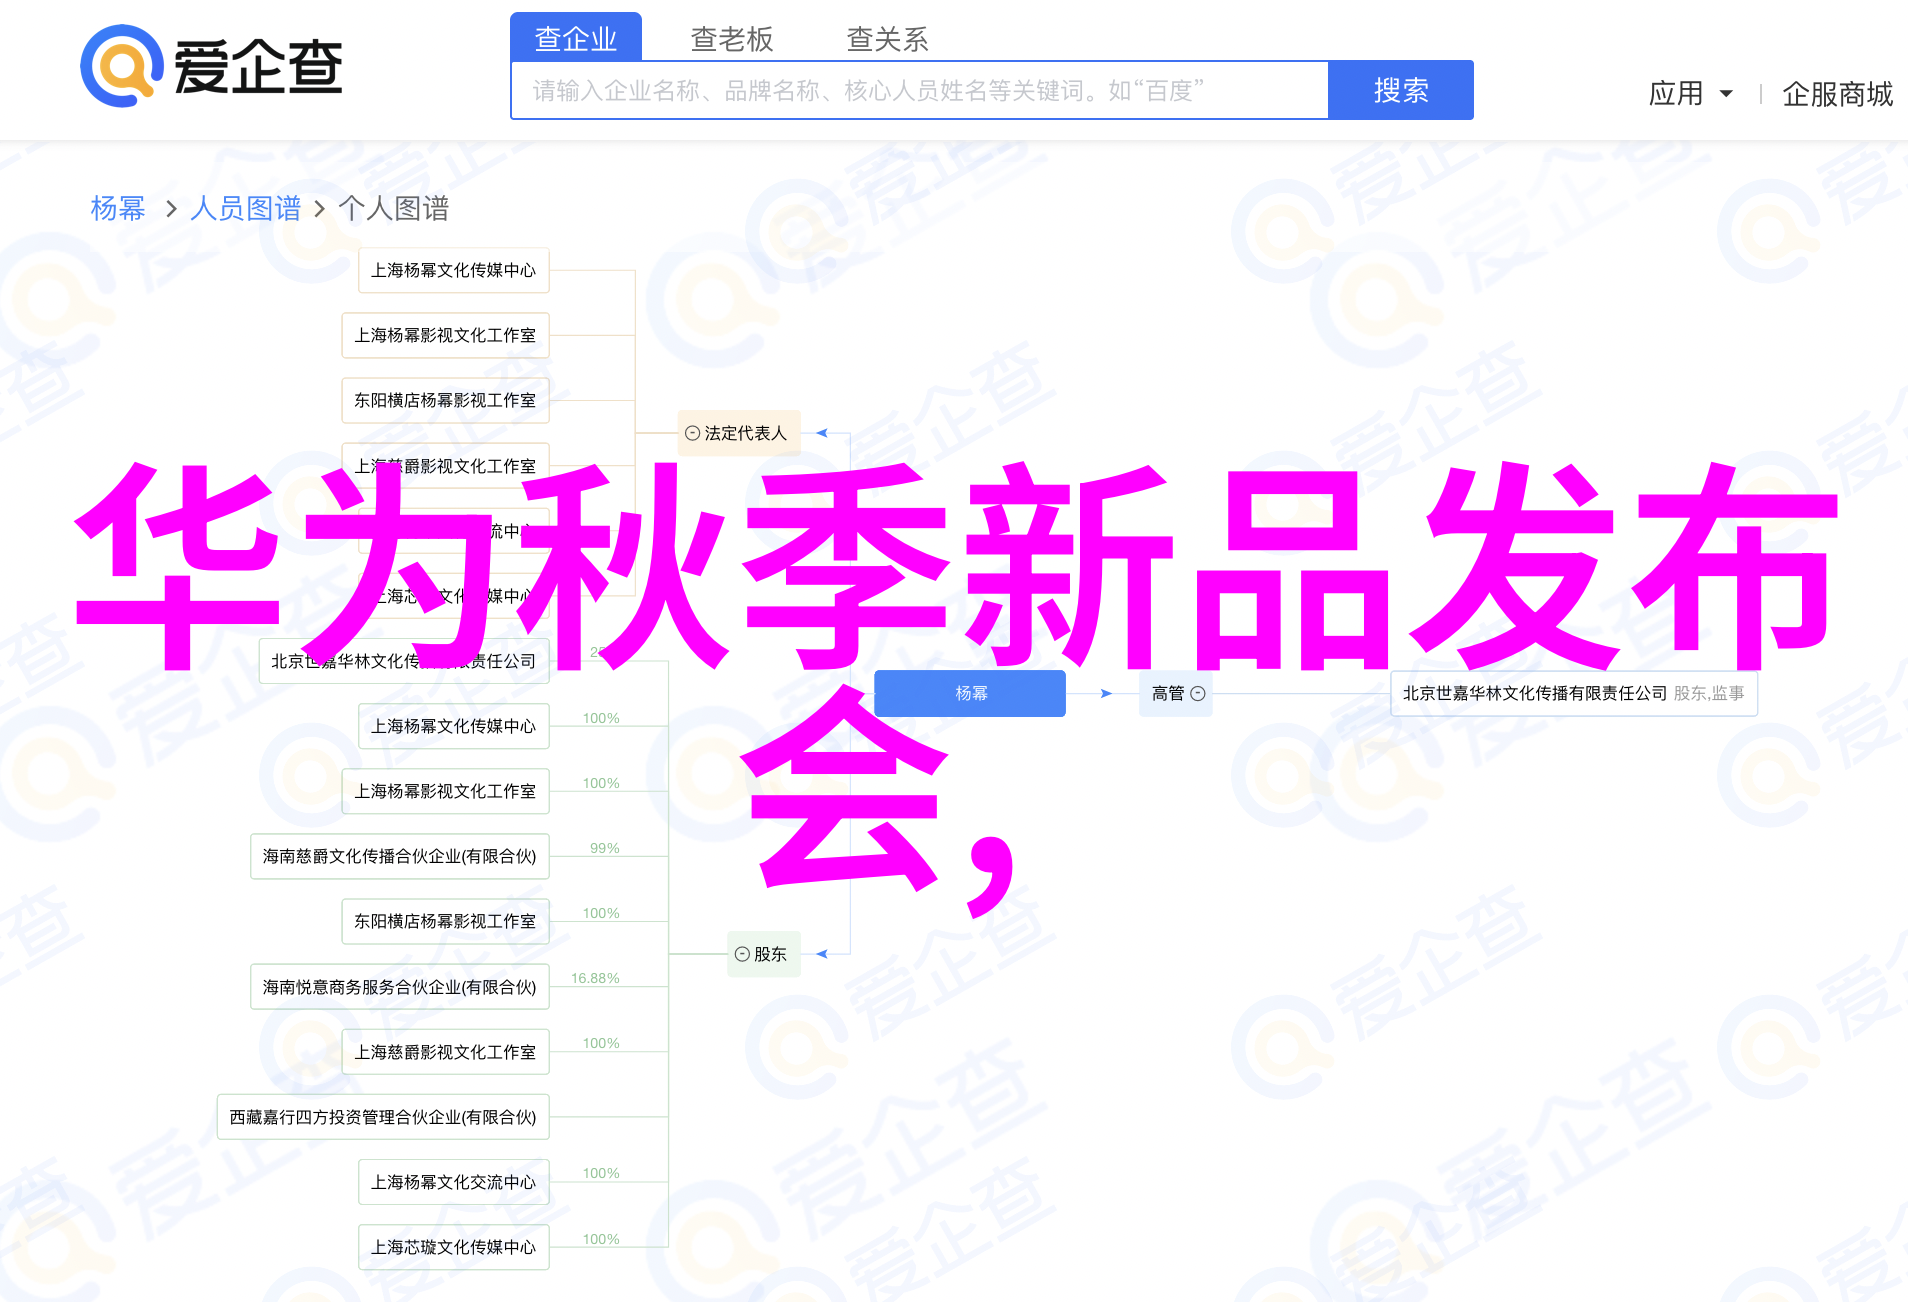Open the 人员图谱 breadcrumb link
The width and height of the screenshot is (1908, 1302).
coord(245,208)
